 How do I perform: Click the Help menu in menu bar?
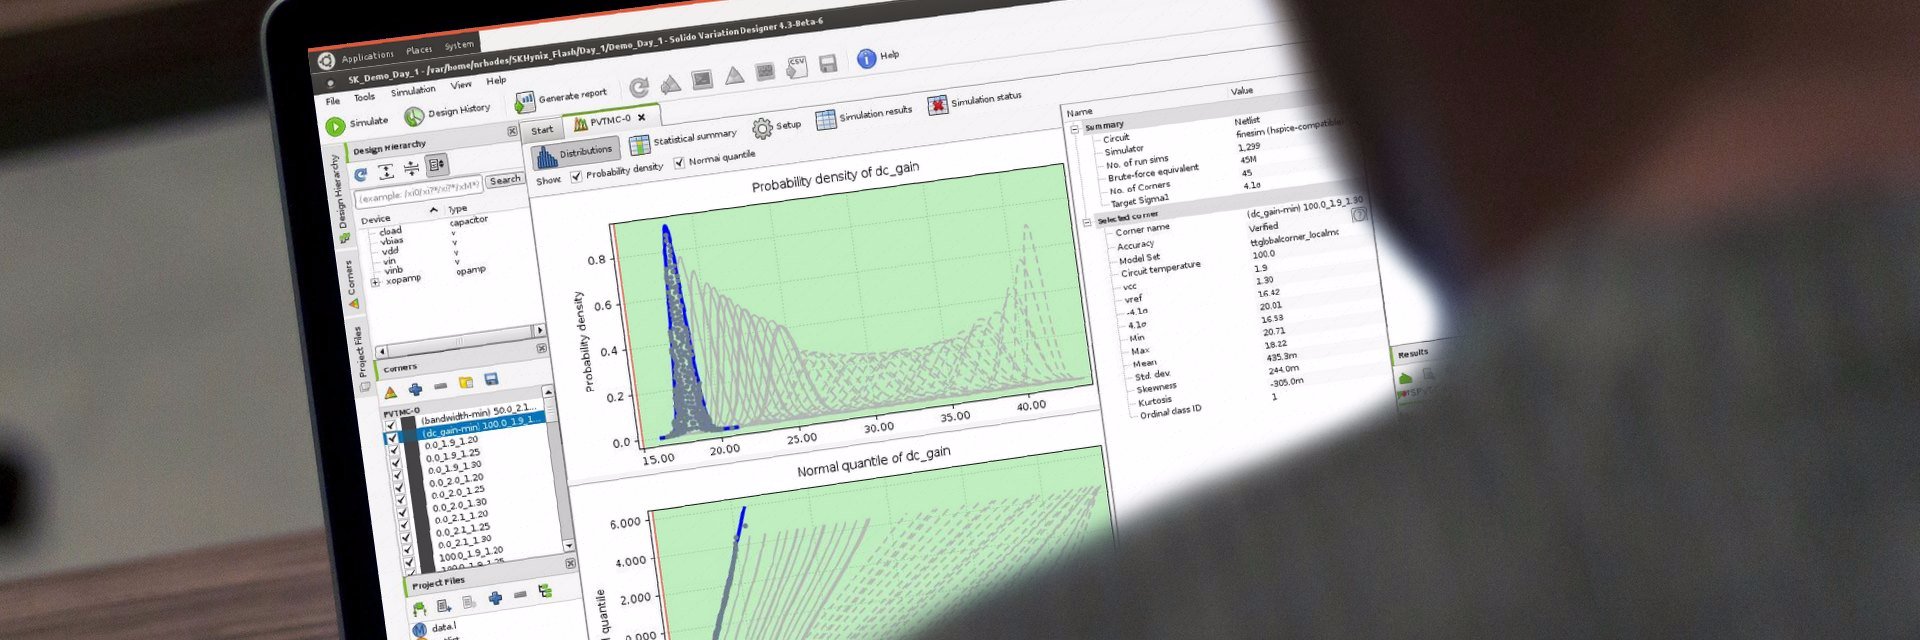(496, 81)
